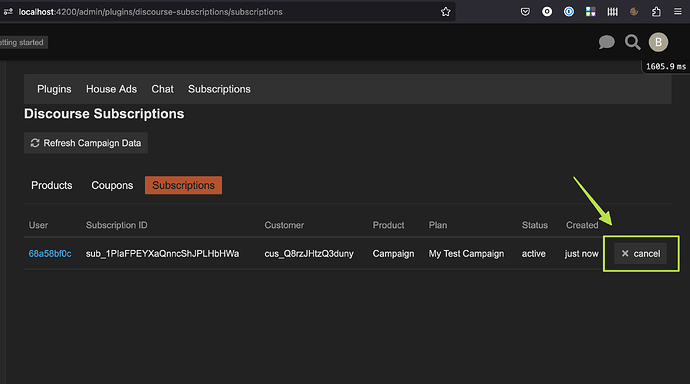Image resolution: width=690 pixels, height=384 pixels.
Task: Click the User column header
Action: pyautogui.click(x=38, y=225)
